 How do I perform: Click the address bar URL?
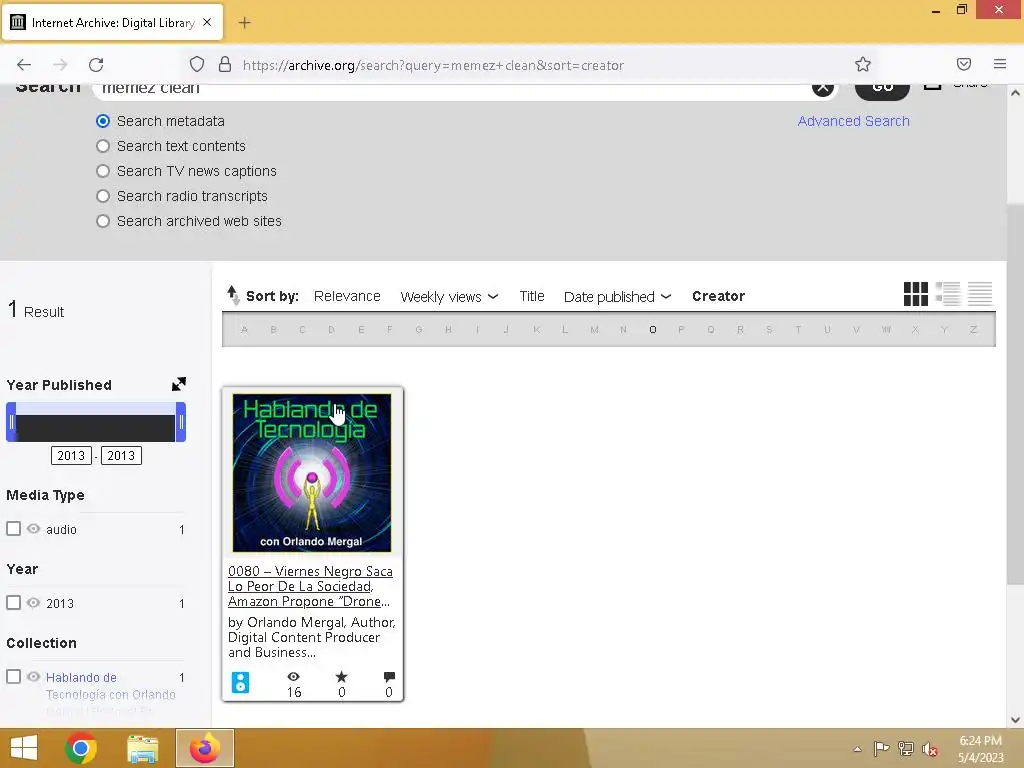tap(433, 65)
